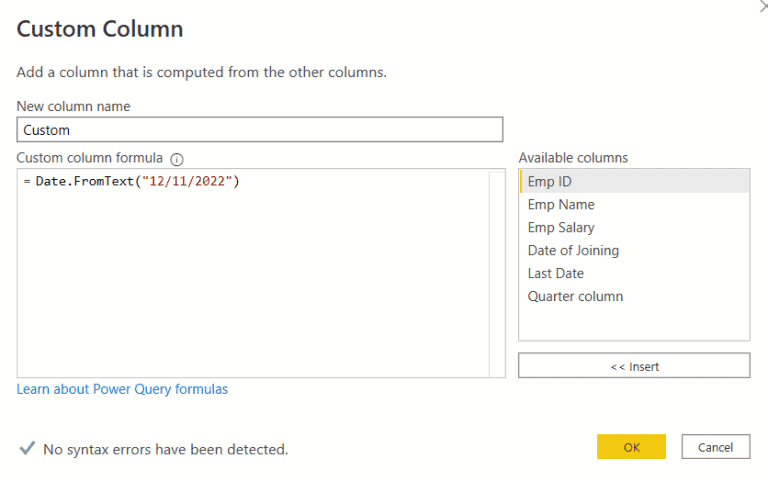The width and height of the screenshot is (768, 481).
Task: Select the Emp Salary column
Action: pos(634,227)
